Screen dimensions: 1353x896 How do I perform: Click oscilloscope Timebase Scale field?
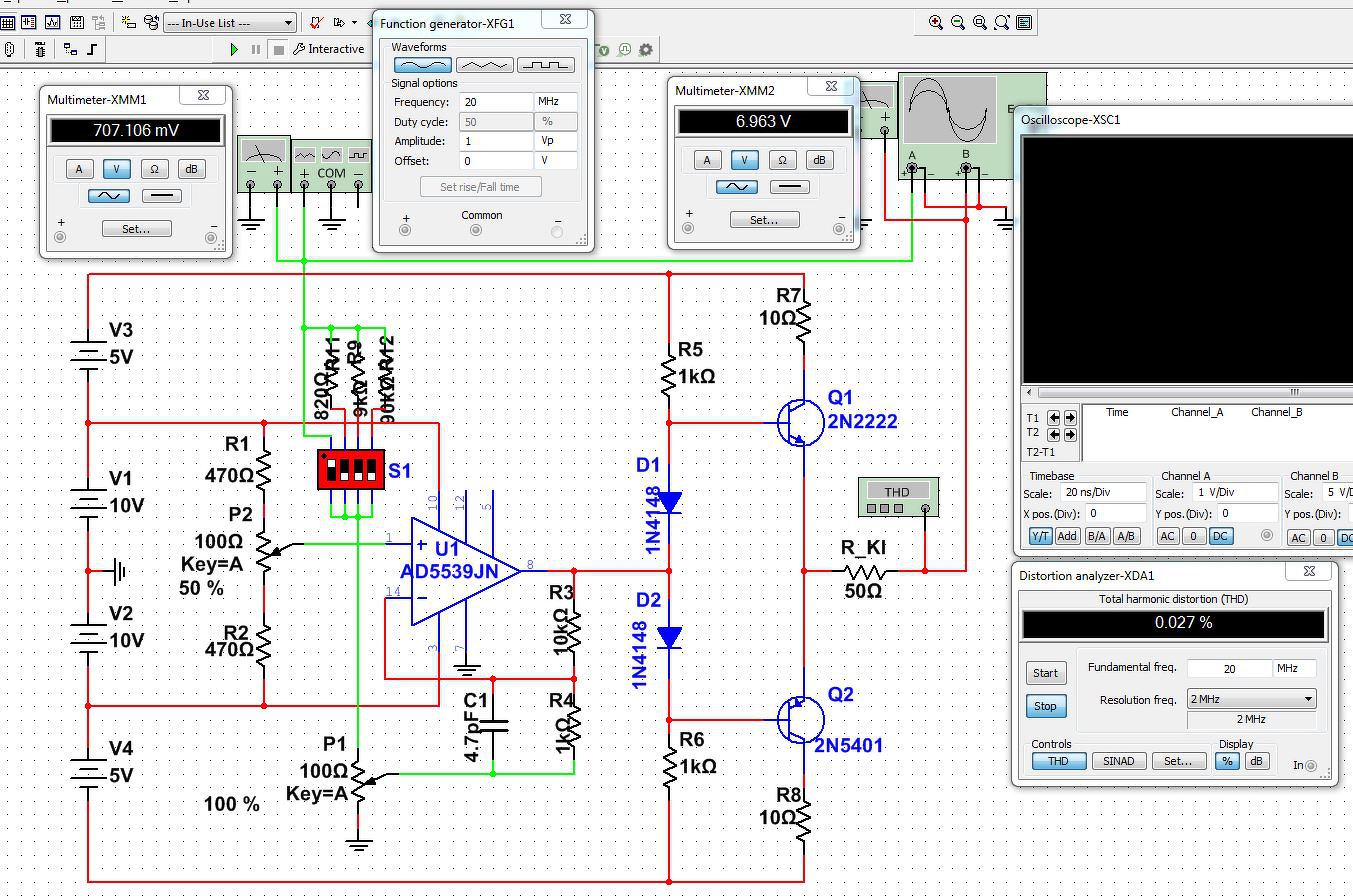click(x=1104, y=493)
